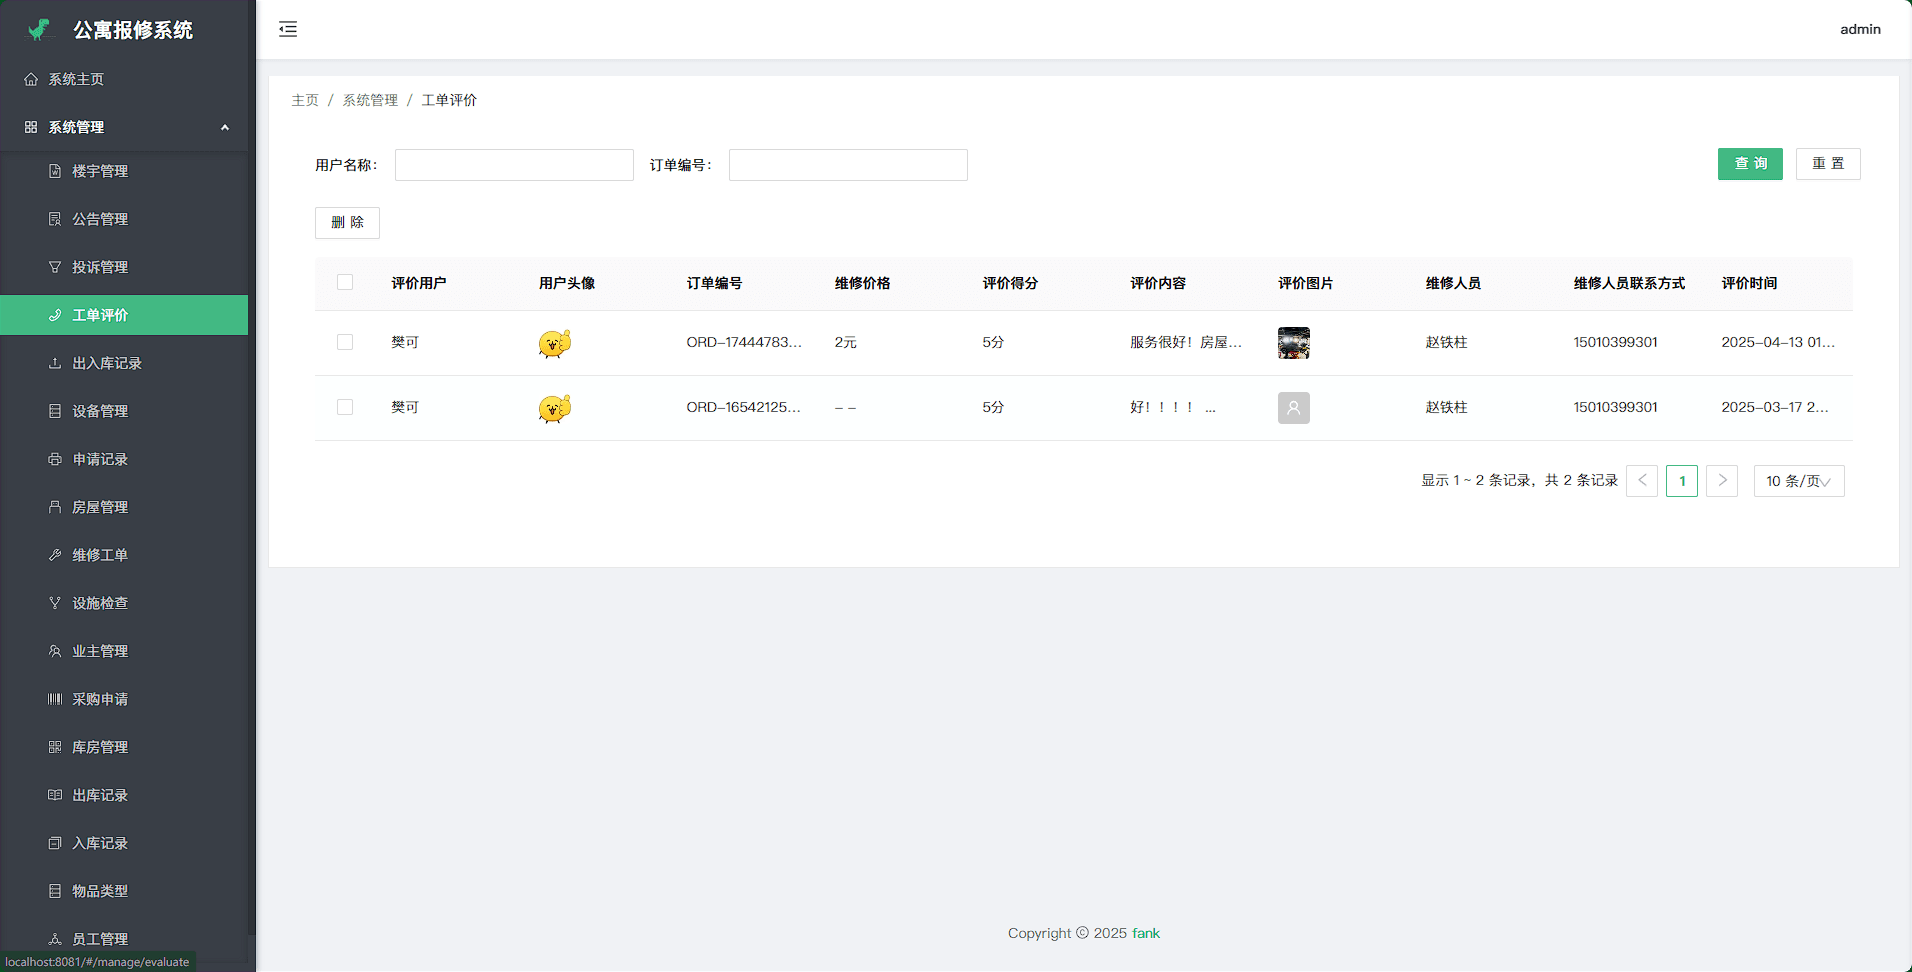Viewport: 1912px width, 972px height.
Task: Open 业主管理 in the sidebar
Action: 100,651
